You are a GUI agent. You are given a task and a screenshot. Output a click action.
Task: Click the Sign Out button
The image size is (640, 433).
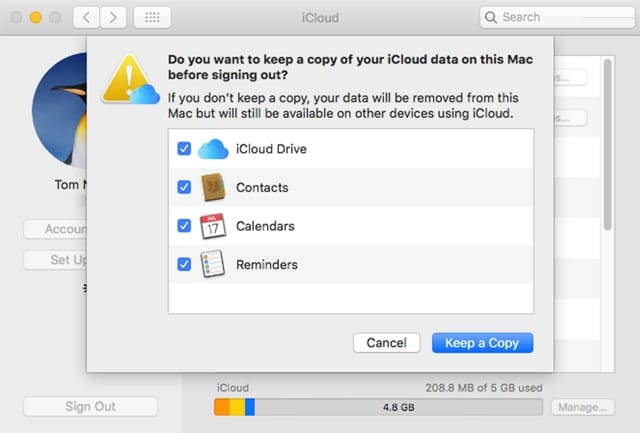pyautogui.click(x=91, y=407)
